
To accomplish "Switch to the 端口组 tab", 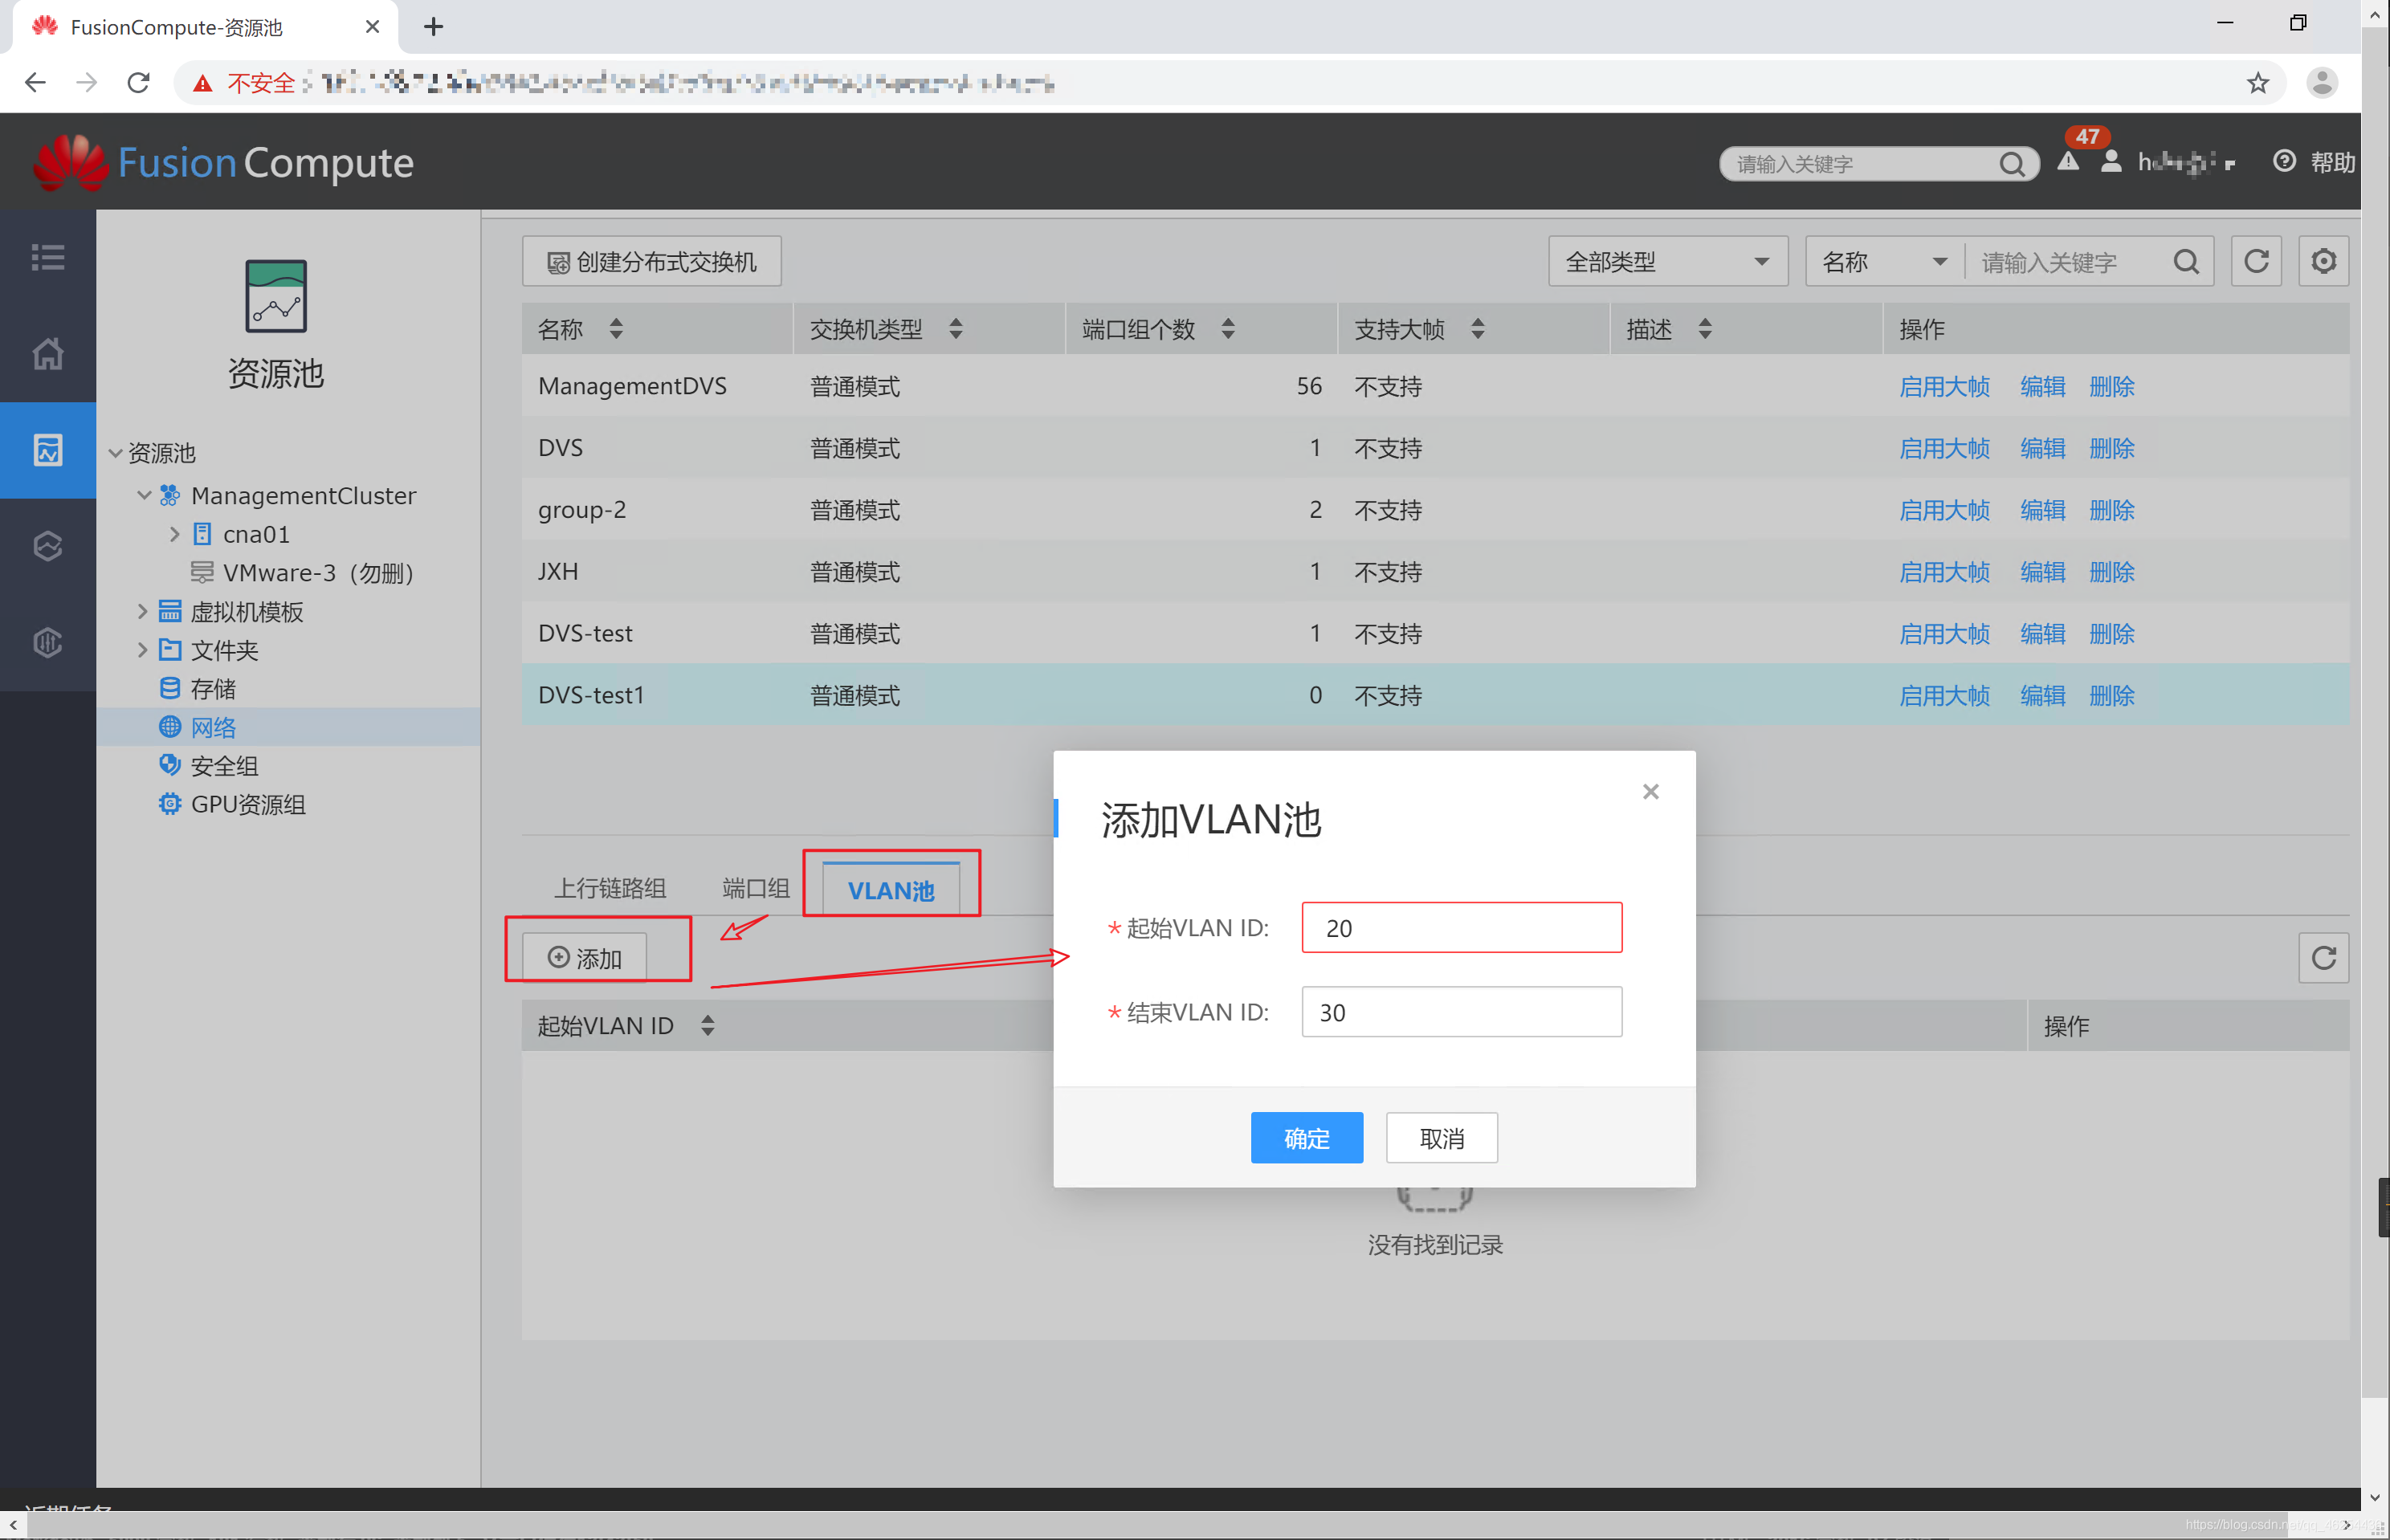I will click(x=756, y=889).
